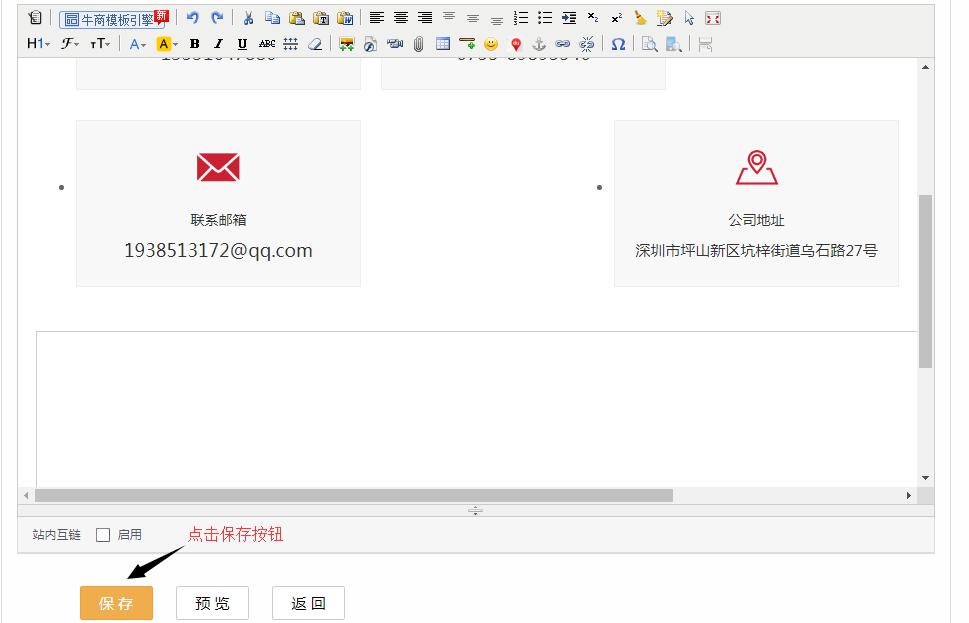Toggle fullscreen editor mode
The height and width of the screenshot is (623, 969).
coord(713,18)
